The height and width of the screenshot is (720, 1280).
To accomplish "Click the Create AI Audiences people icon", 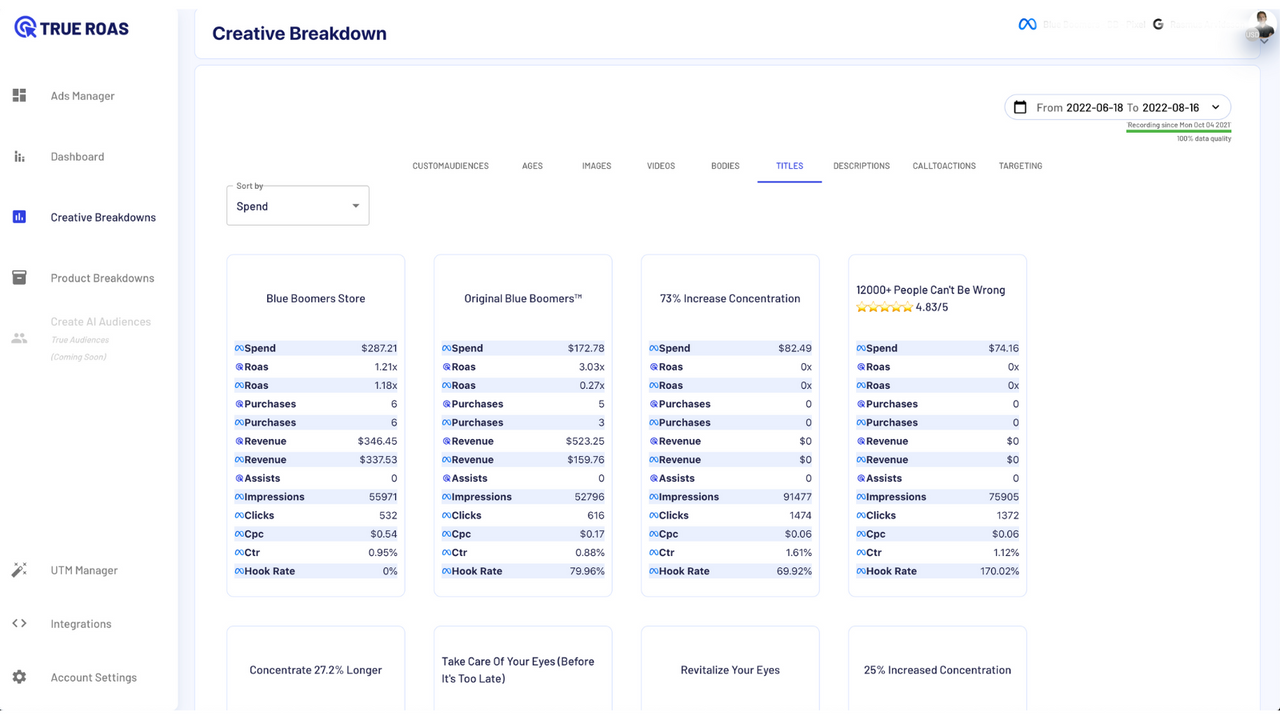I will point(19,338).
